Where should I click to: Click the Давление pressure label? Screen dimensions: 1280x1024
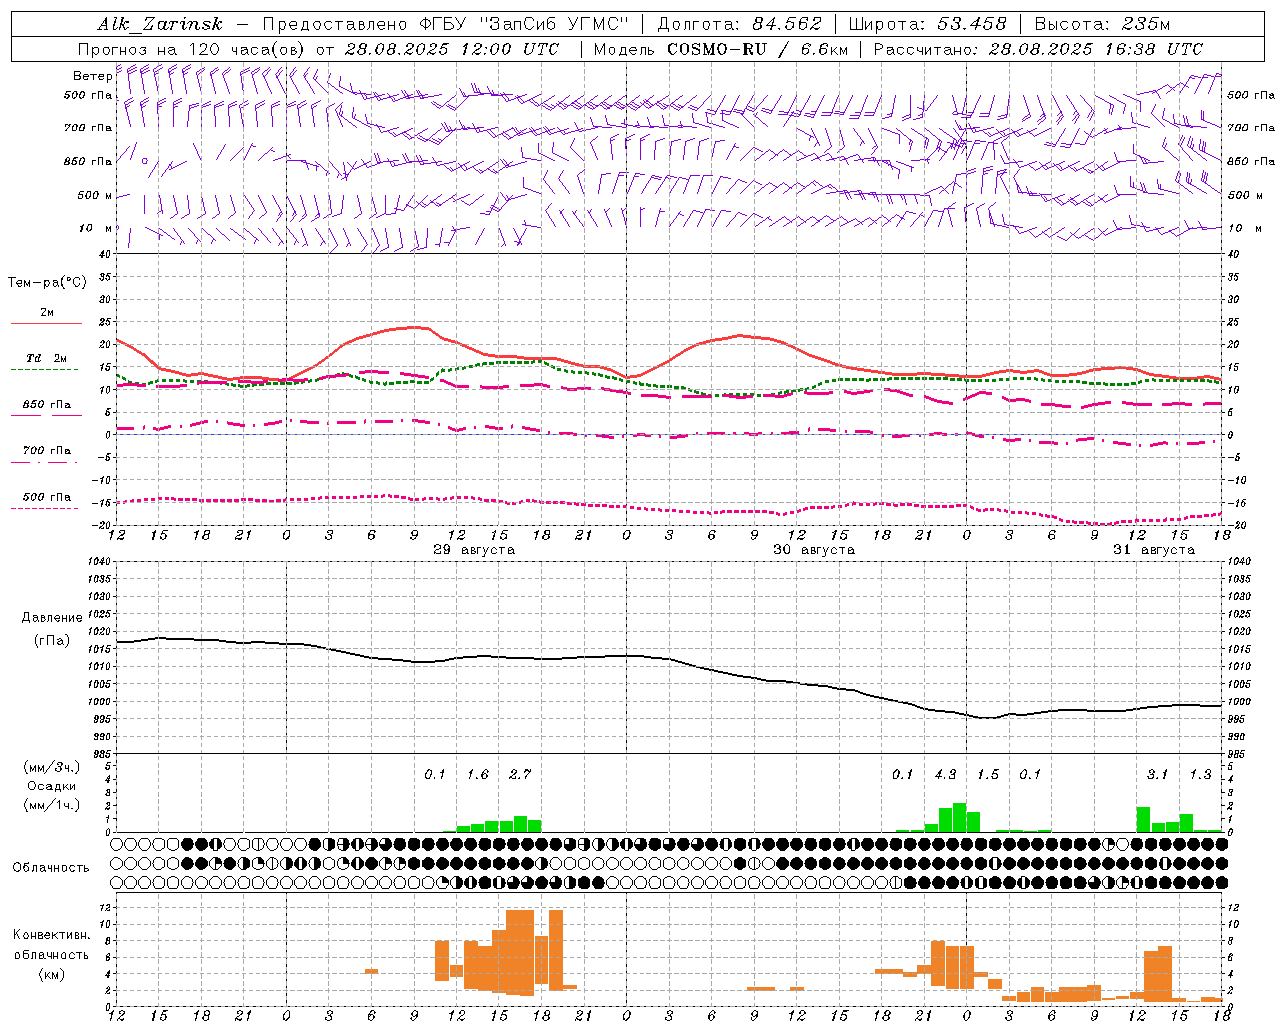click(x=52, y=618)
